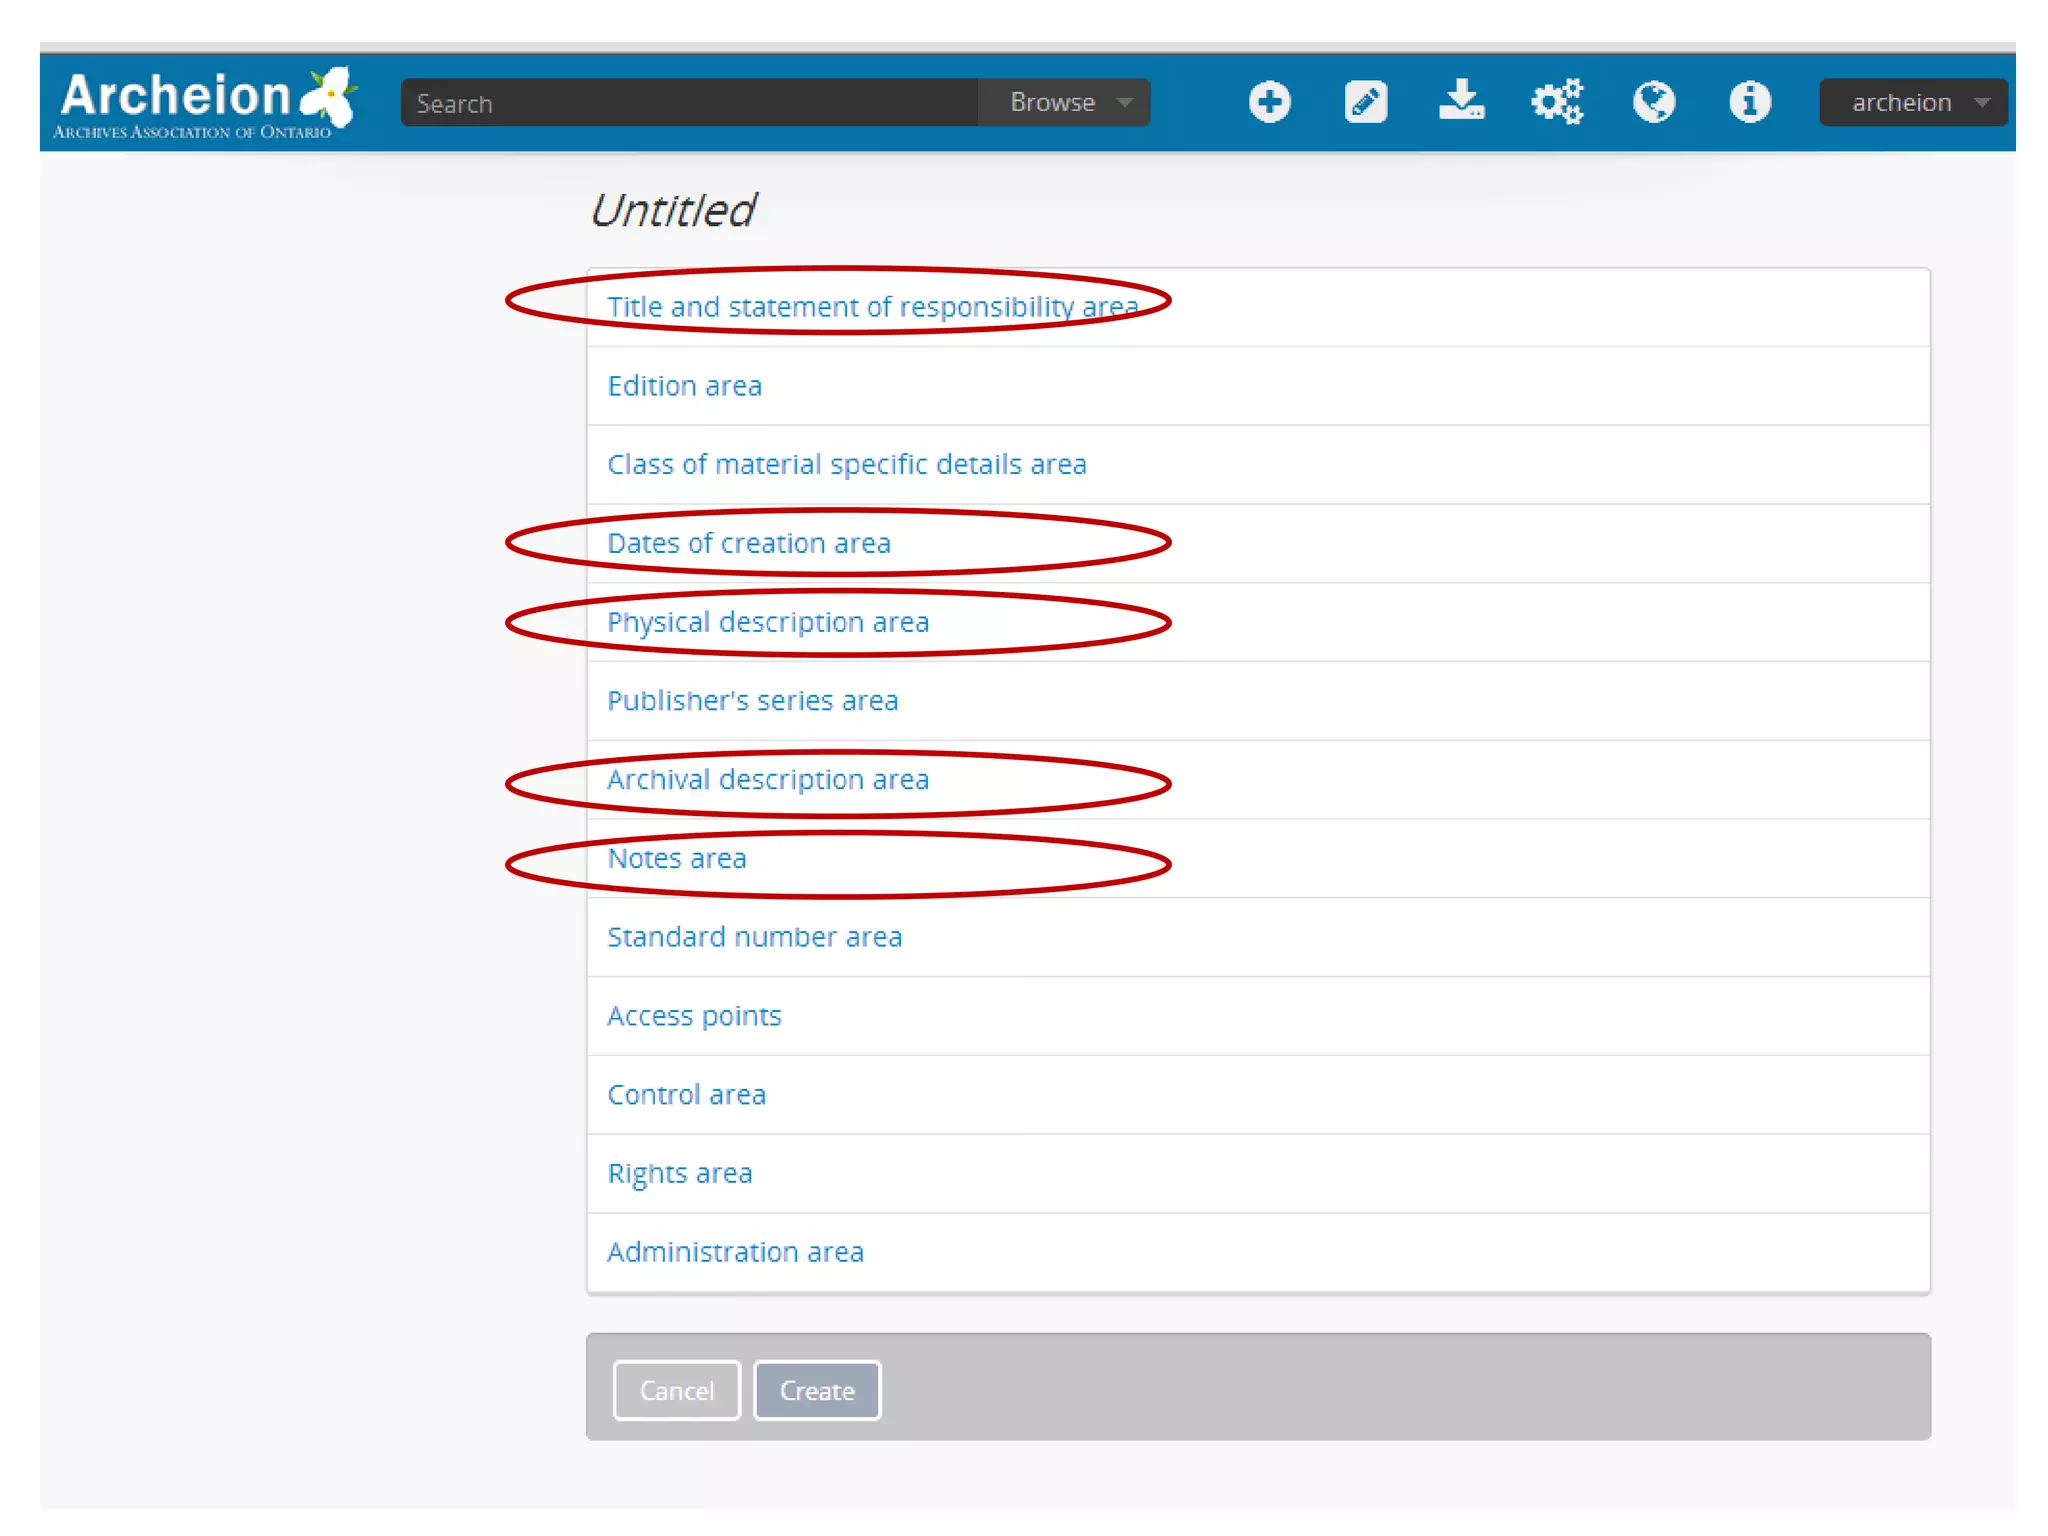
Task: Click the Import download icon
Action: click(1461, 101)
